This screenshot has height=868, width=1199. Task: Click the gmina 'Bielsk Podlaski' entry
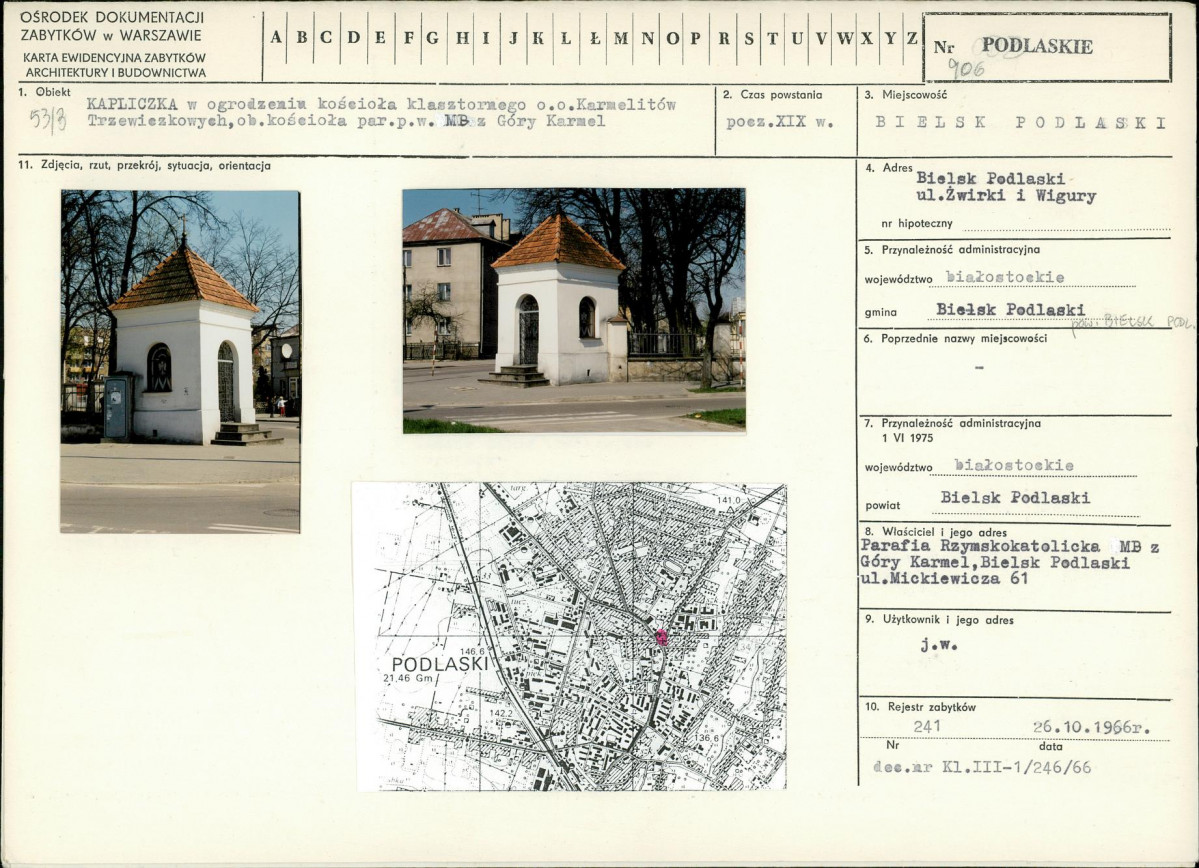coord(1010,310)
